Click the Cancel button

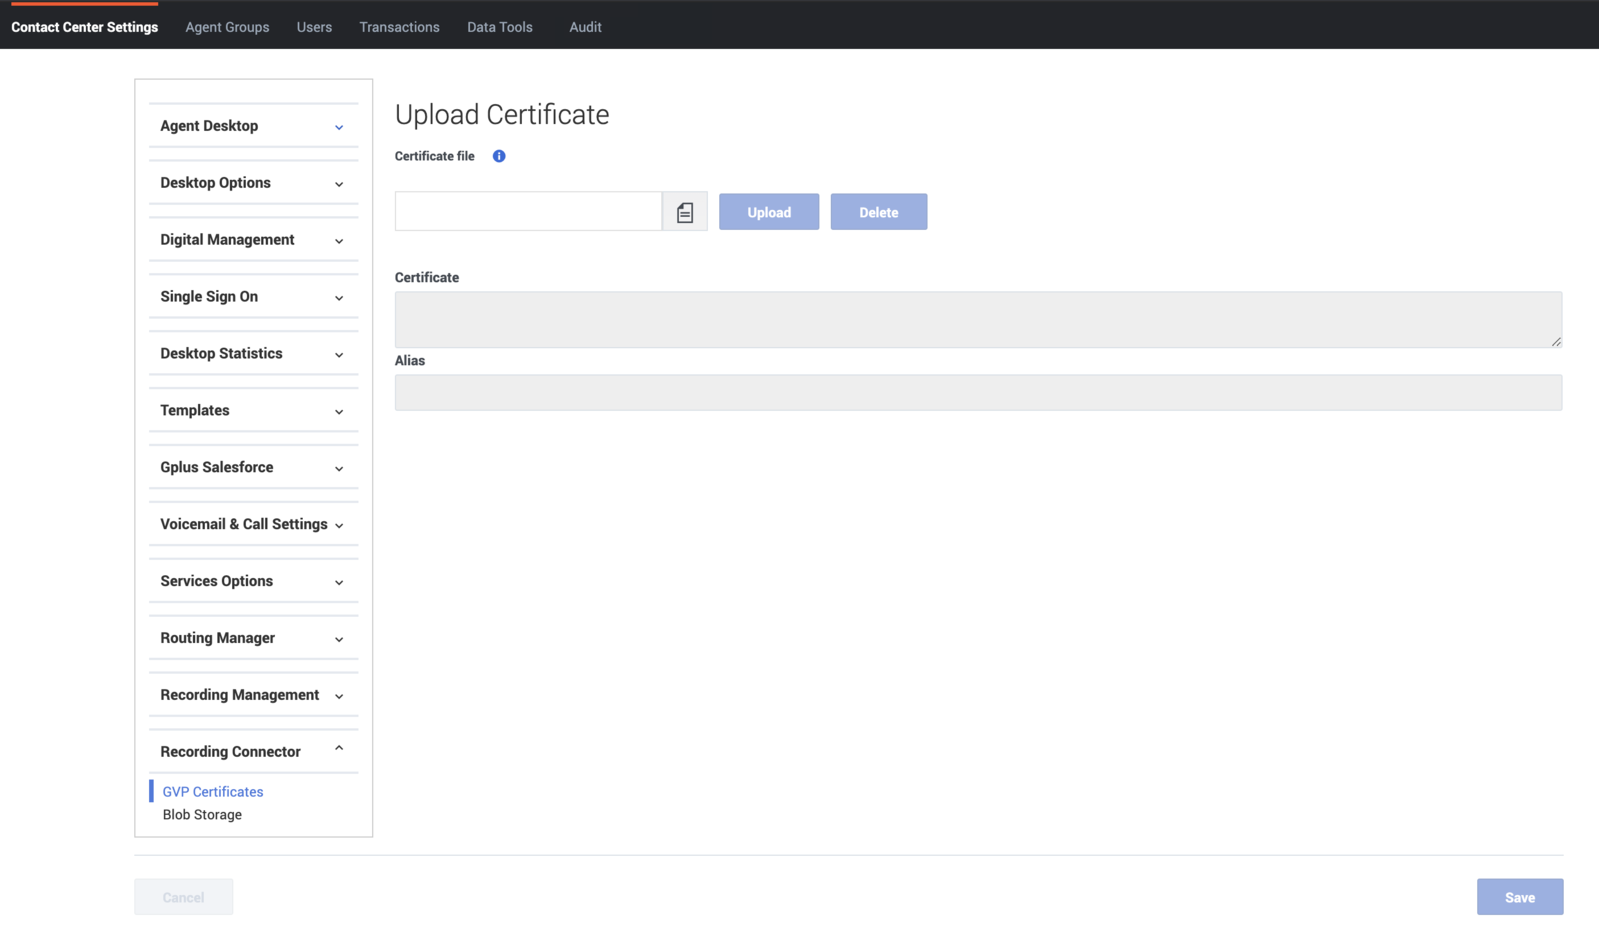point(184,897)
